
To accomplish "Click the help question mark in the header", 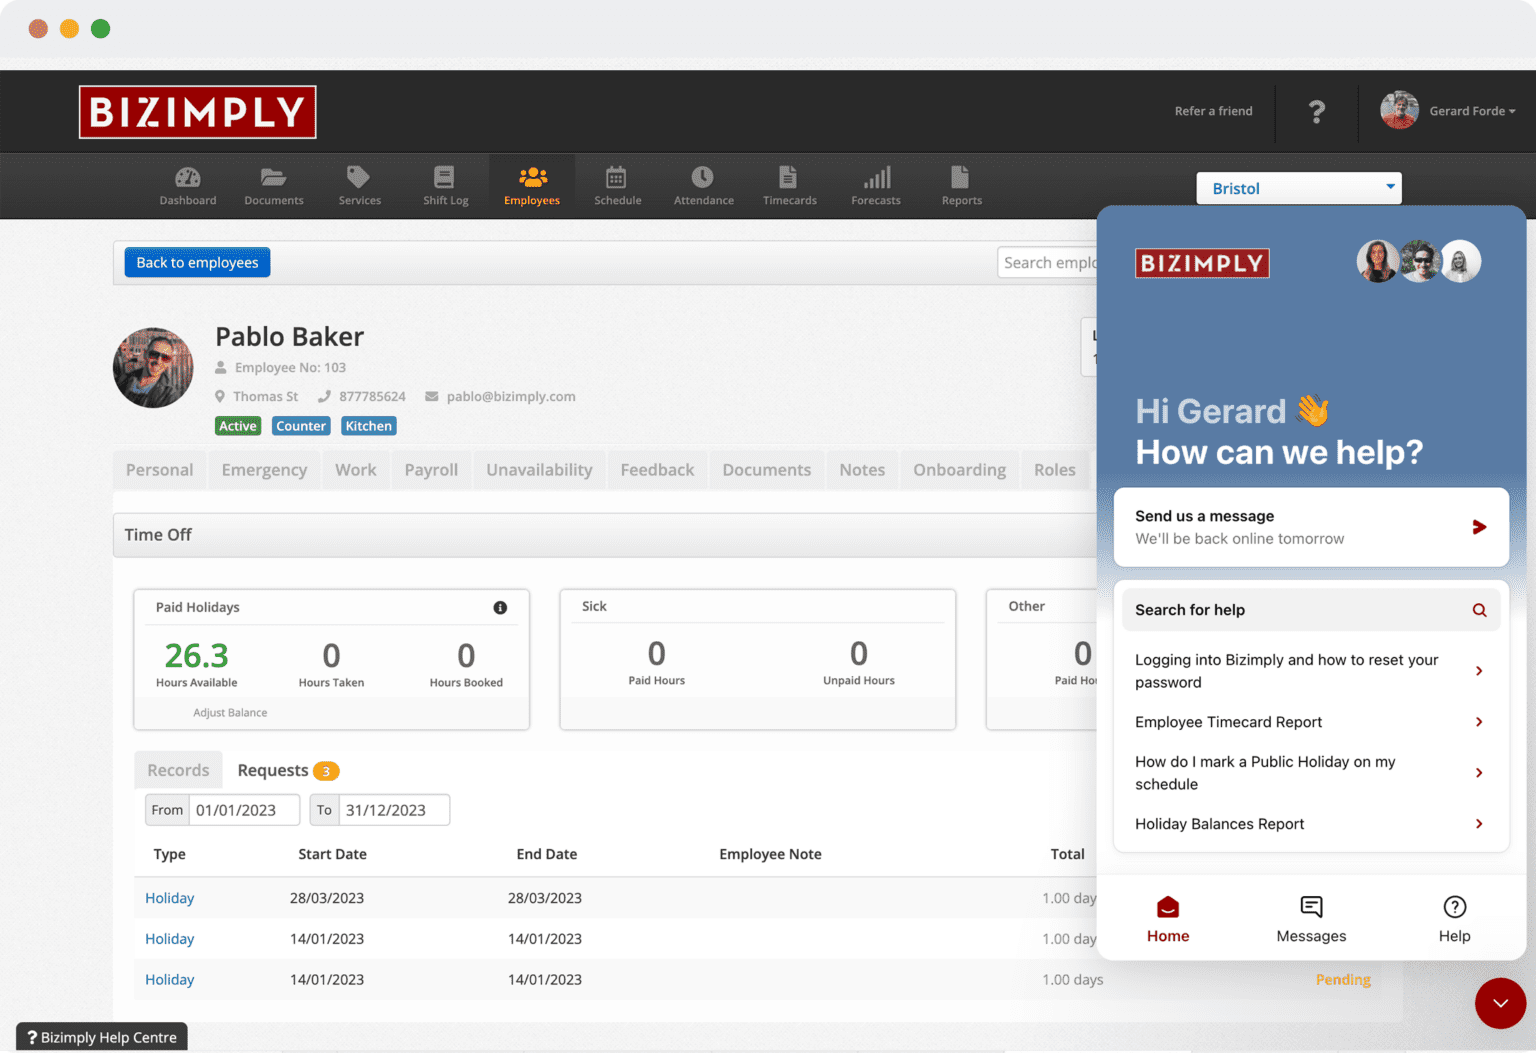I will tap(1317, 111).
